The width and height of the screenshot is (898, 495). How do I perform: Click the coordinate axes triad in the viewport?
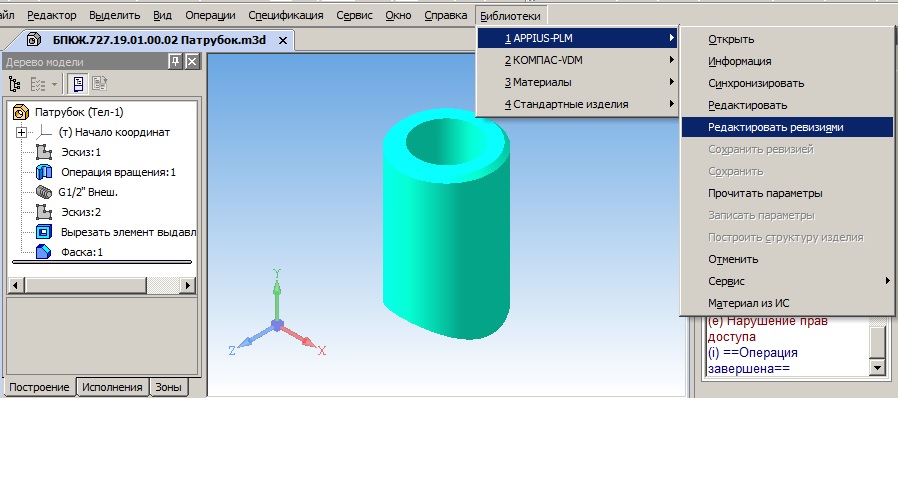pyautogui.click(x=277, y=314)
